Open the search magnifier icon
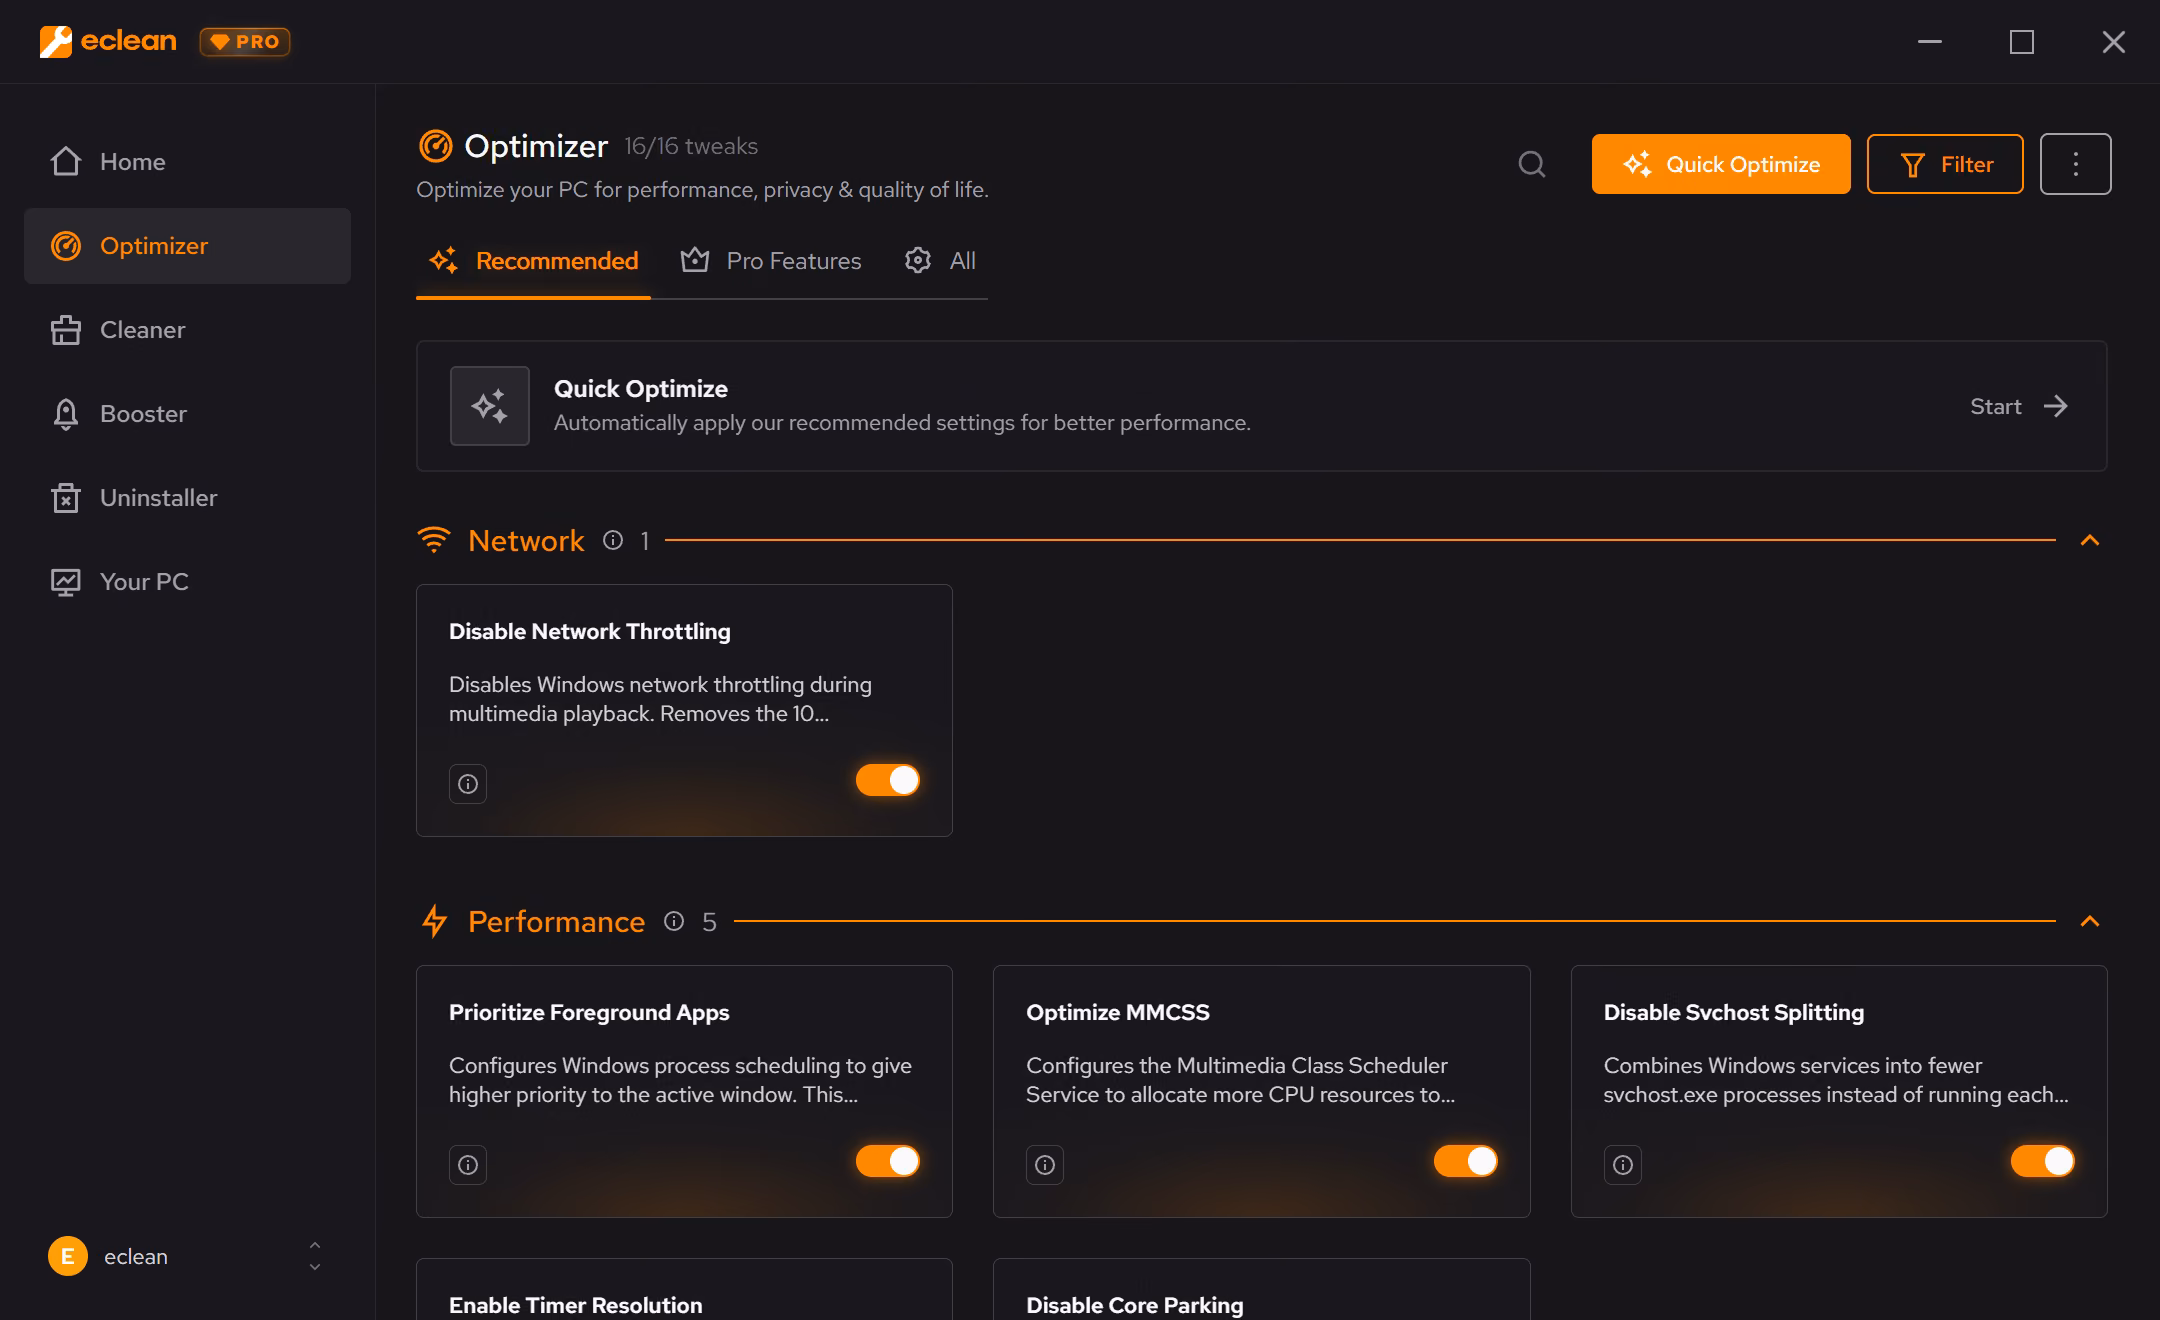This screenshot has width=2160, height=1320. click(1532, 164)
